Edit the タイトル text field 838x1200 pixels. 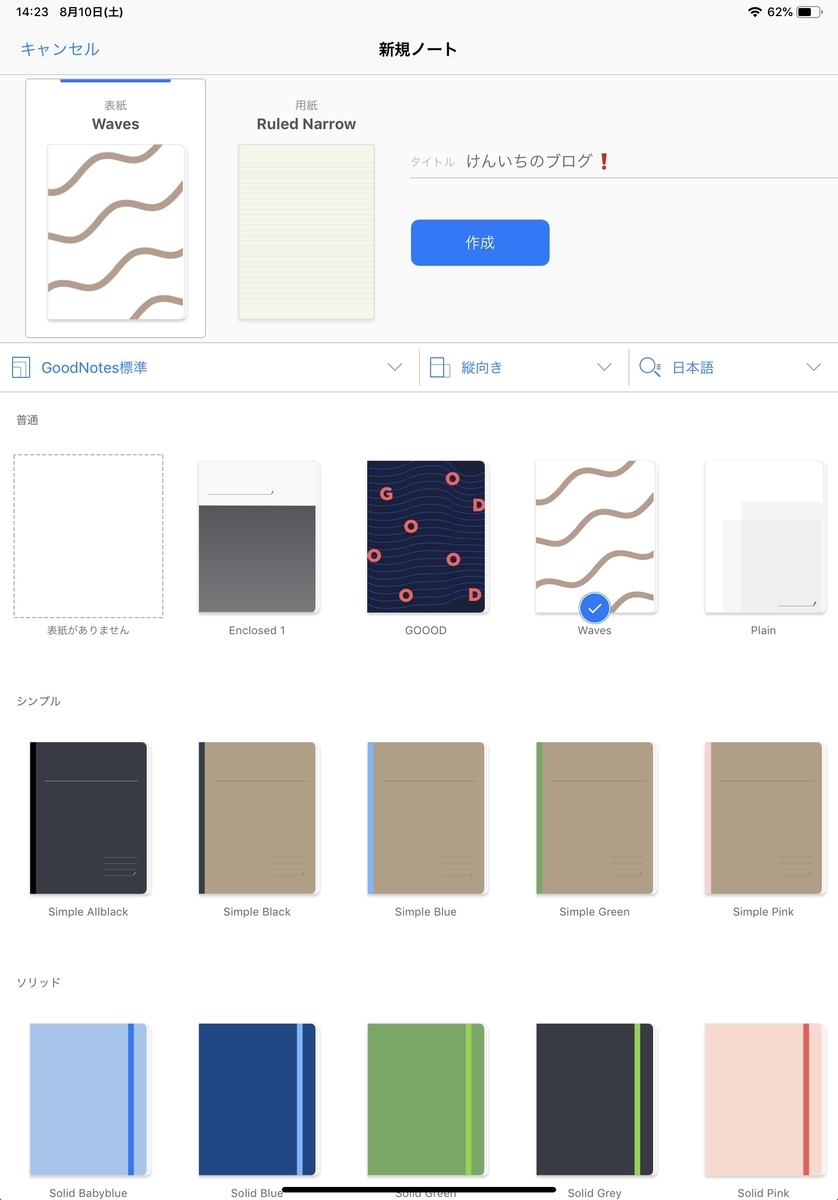tap(624, 161)
